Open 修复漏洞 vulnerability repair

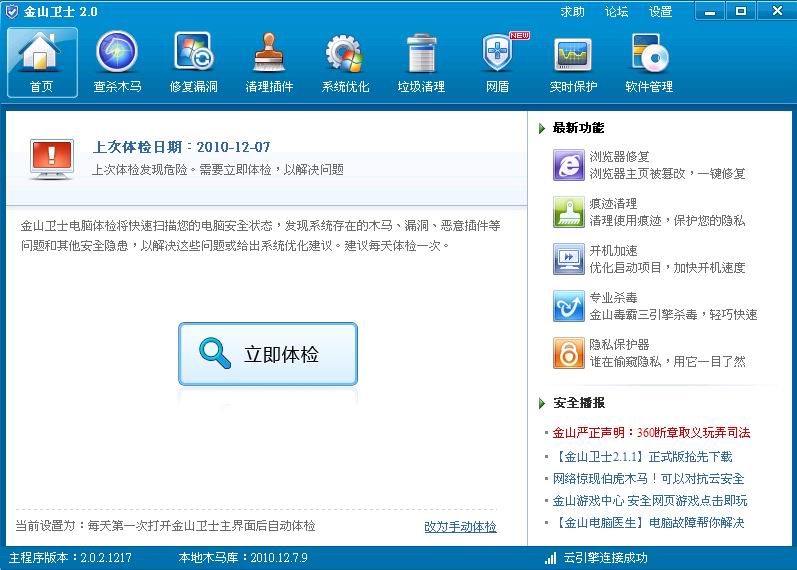194,63
